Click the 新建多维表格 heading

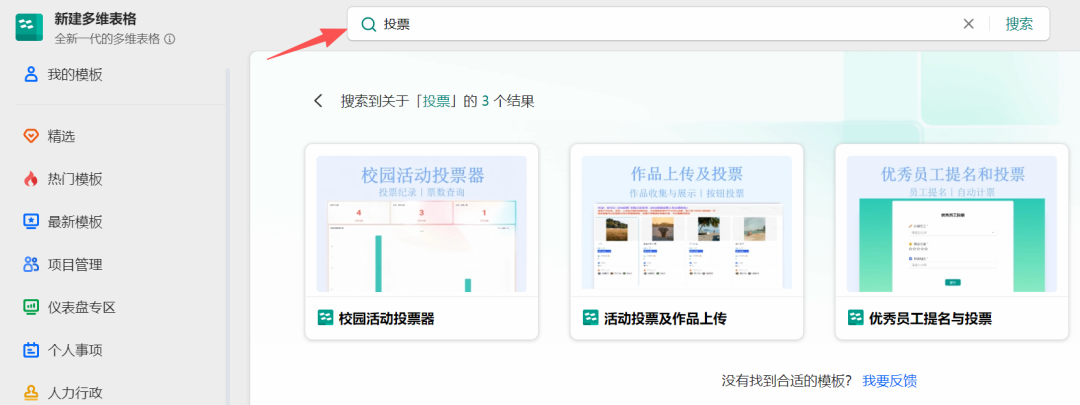[95, 20]
